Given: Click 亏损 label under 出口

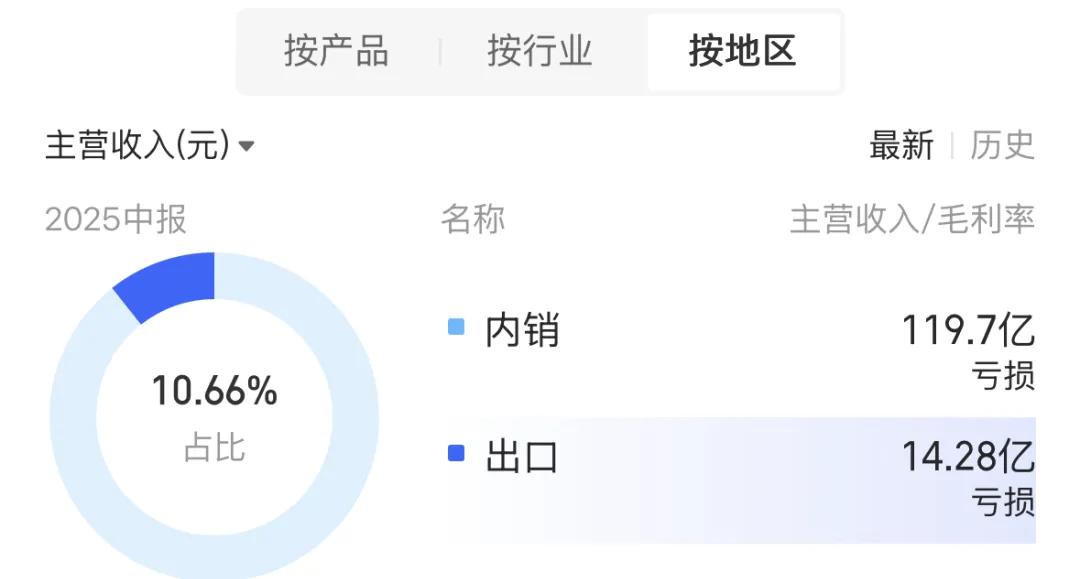Looking at the screenshot, I should [x=1003, y=502].
